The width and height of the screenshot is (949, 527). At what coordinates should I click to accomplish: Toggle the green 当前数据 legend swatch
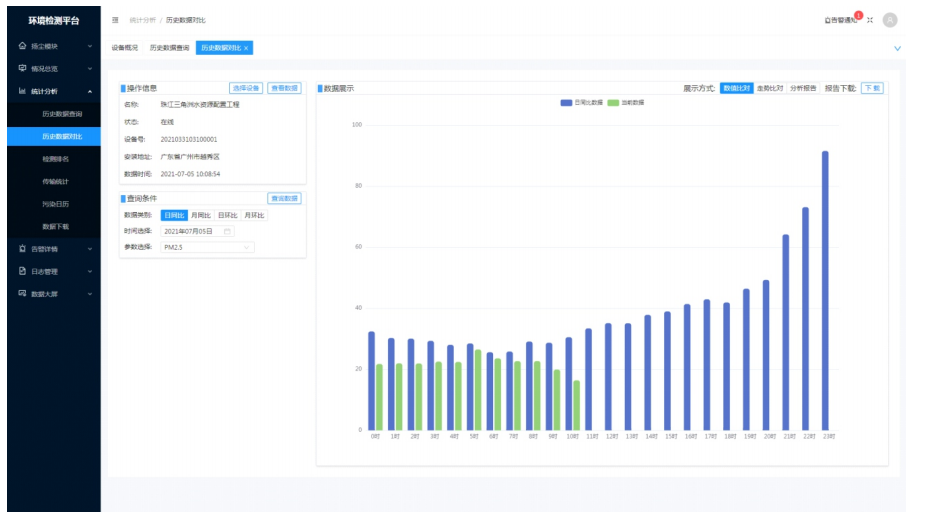614,102
